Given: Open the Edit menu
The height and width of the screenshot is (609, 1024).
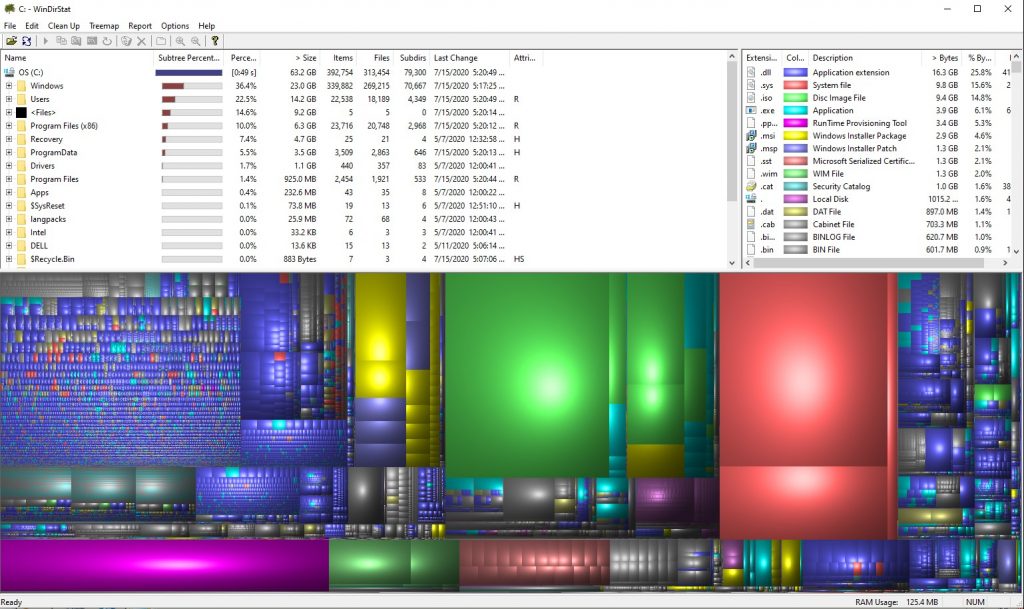Looking at the screenshot, I should (32, 26).
